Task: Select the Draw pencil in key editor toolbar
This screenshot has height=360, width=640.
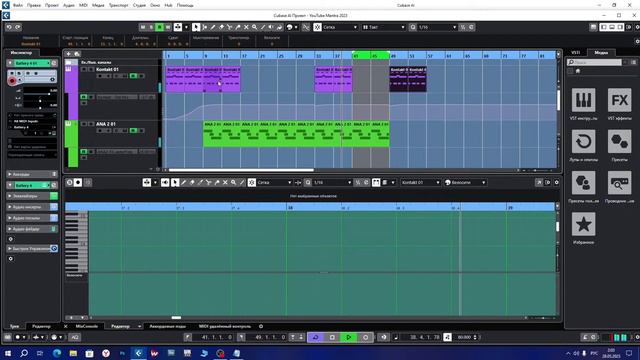Action: click(183, 182)
